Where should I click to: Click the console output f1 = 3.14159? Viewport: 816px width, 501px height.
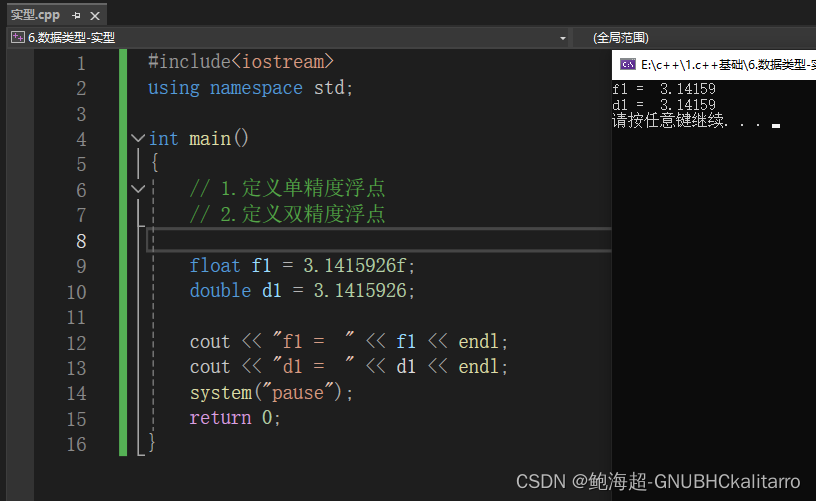coord(664,89)
